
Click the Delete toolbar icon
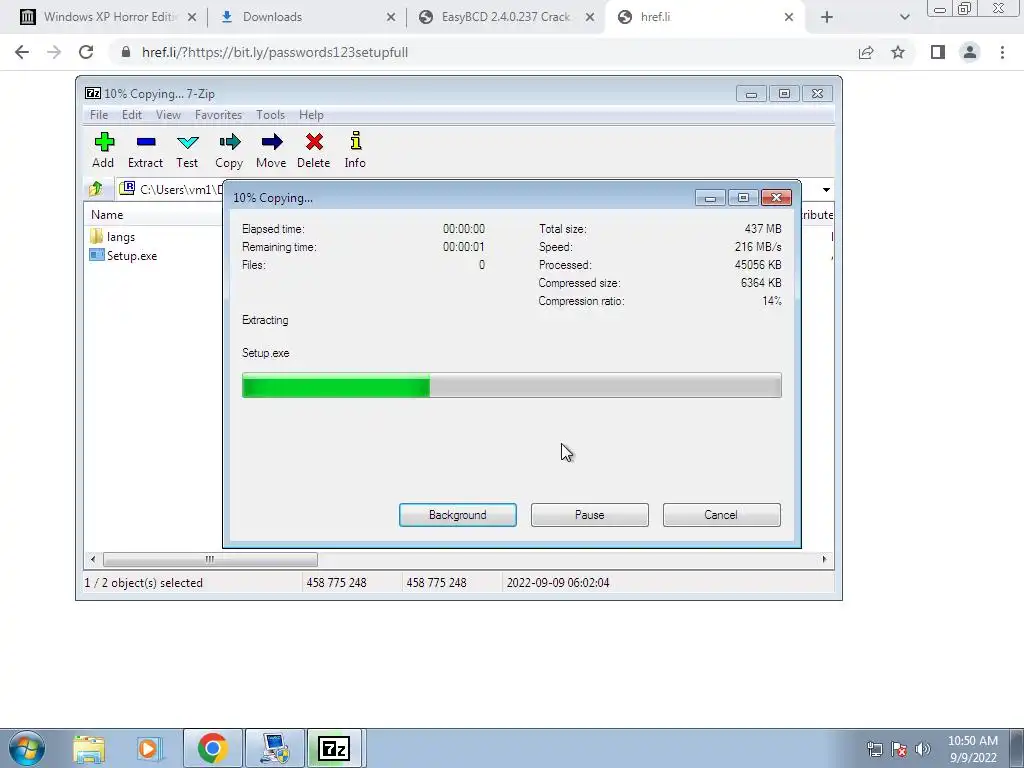point(313,150)
